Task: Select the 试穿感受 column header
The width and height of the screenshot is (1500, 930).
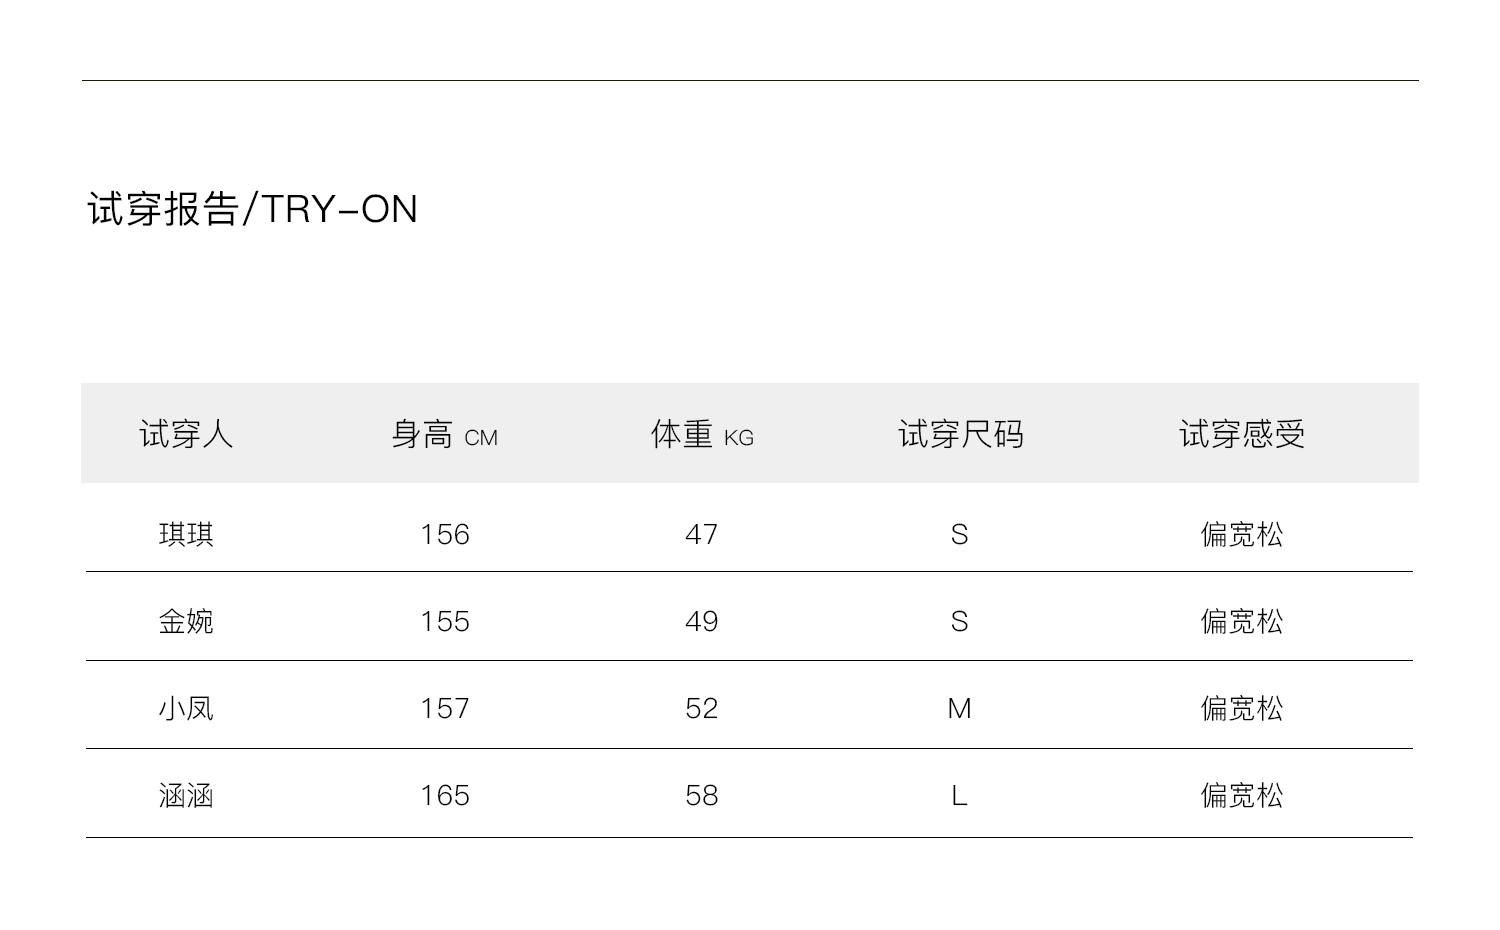Action: click(1241, 434)
